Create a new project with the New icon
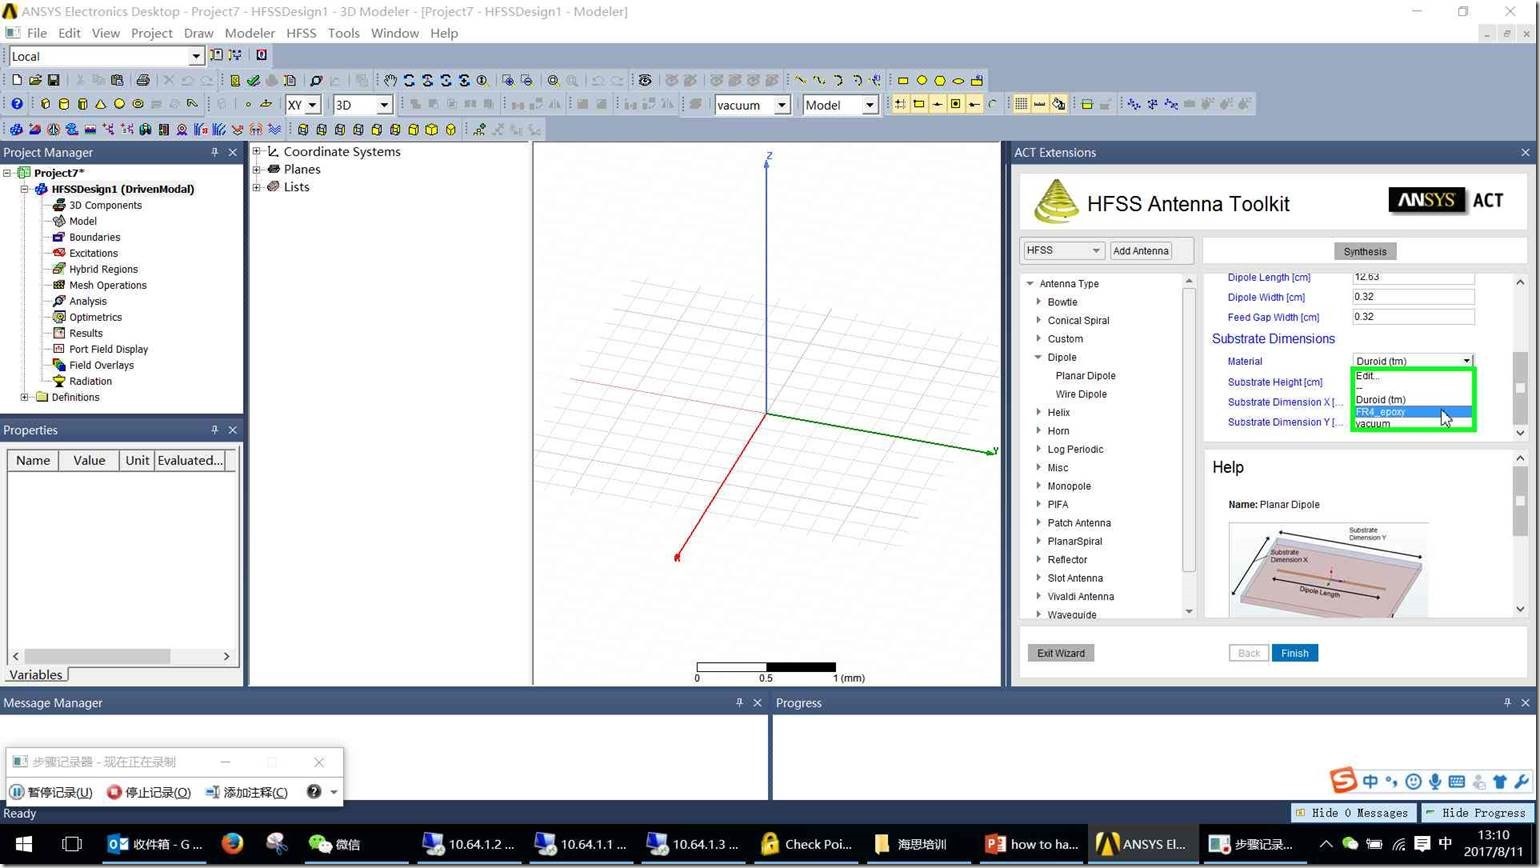 (x=16, y=80)
